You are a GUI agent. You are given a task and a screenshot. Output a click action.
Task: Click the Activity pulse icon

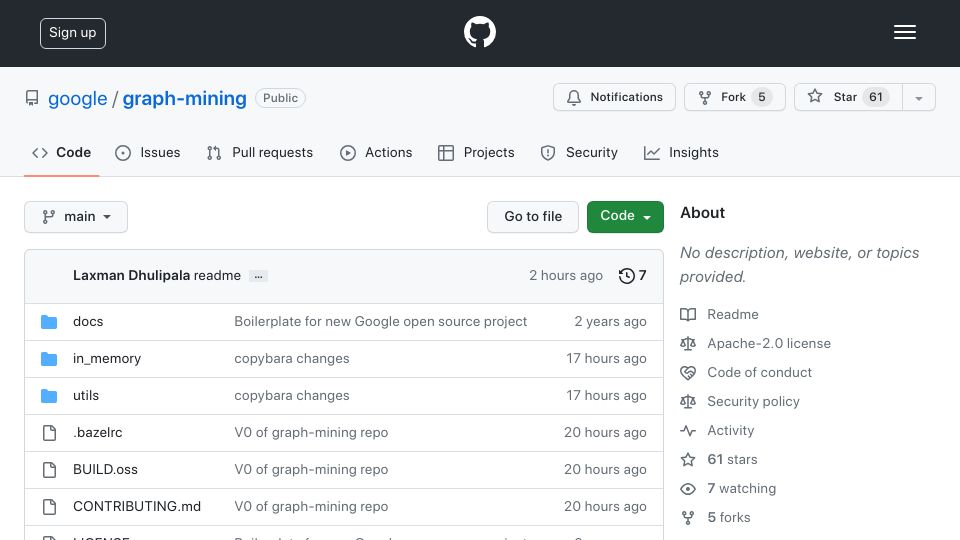pos(688,430)
